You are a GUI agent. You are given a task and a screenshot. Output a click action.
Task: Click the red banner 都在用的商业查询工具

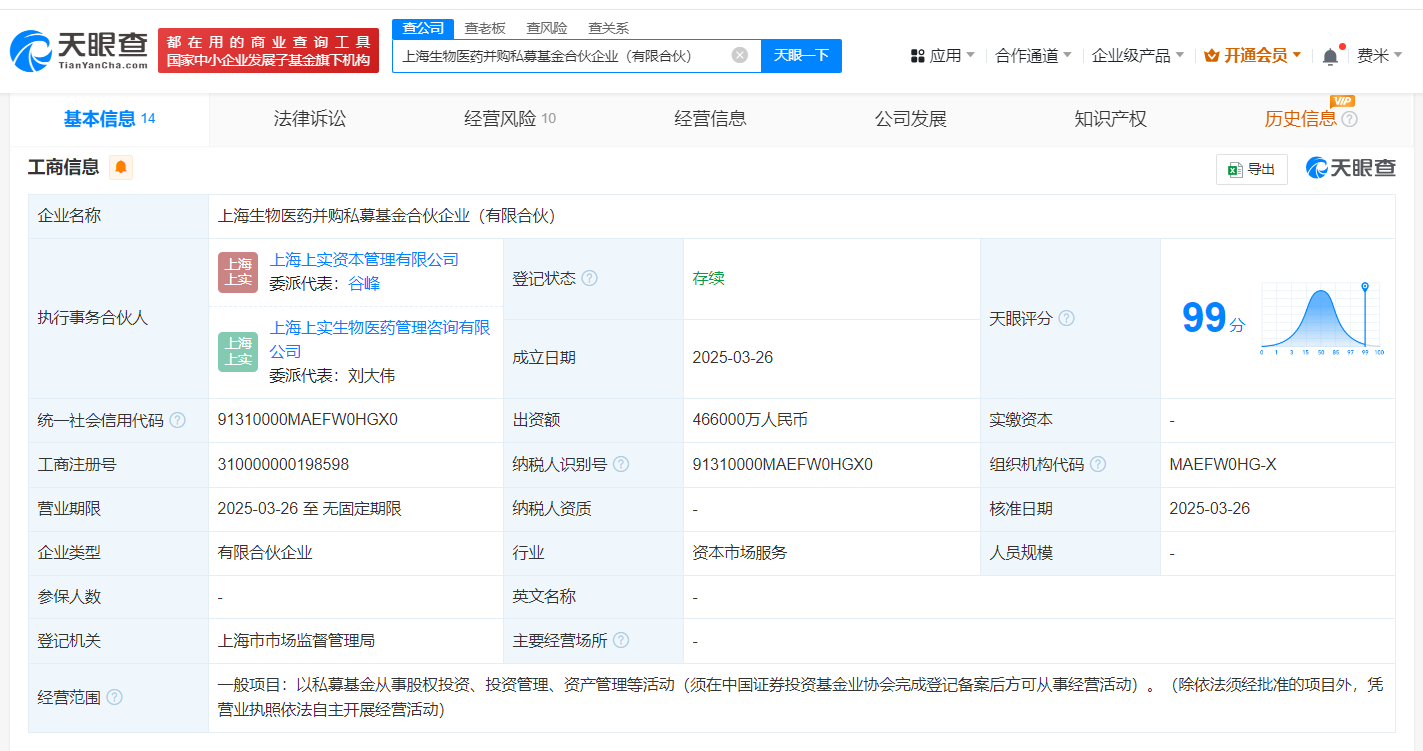pyautogui.click(x=268, y=50)
